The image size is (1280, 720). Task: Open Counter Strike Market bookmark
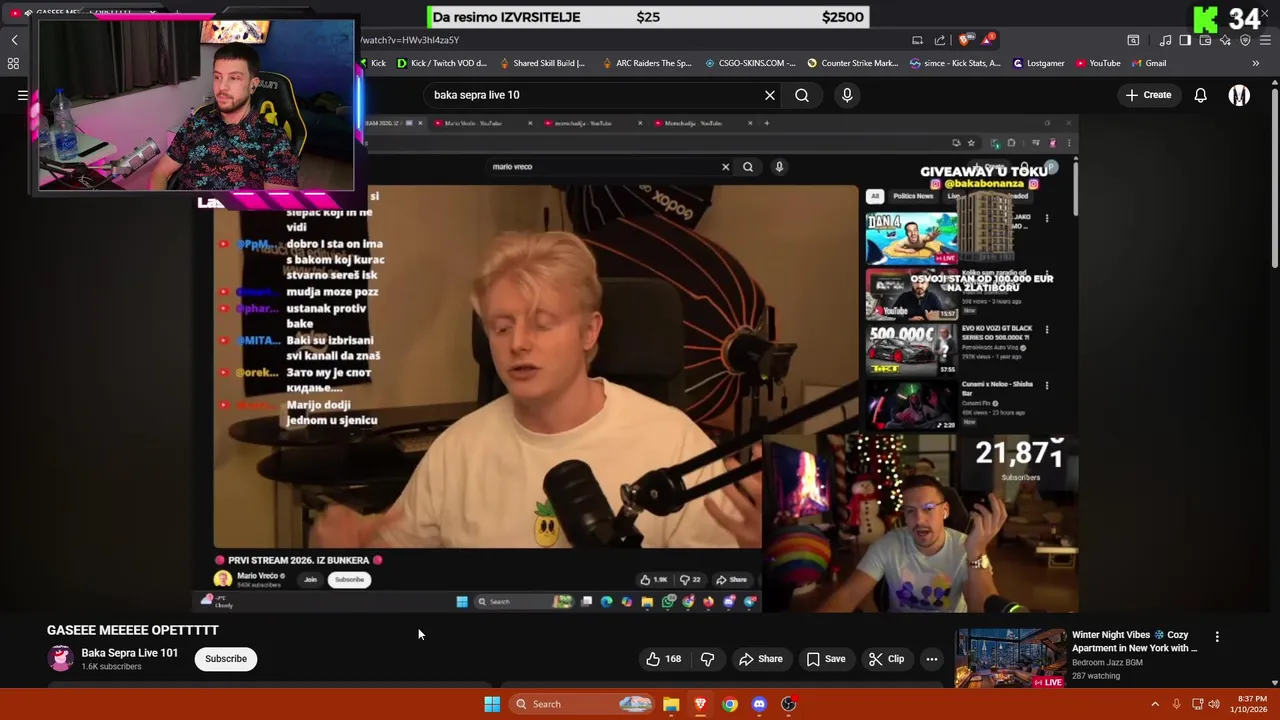coord(852,63)
